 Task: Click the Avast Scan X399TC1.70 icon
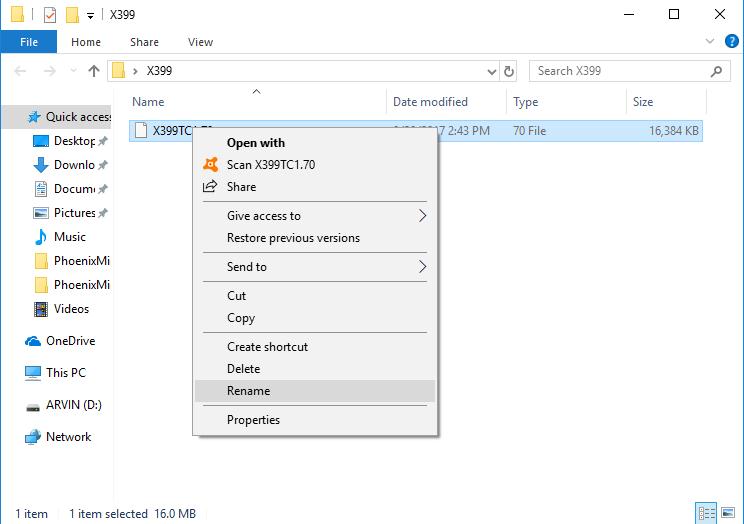[x=210, y=165]
